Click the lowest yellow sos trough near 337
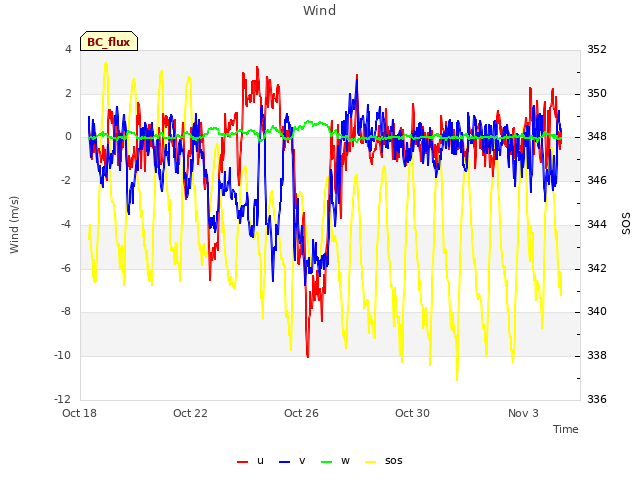The width and height of the screenshot is (640, 480). click(457, 379)
